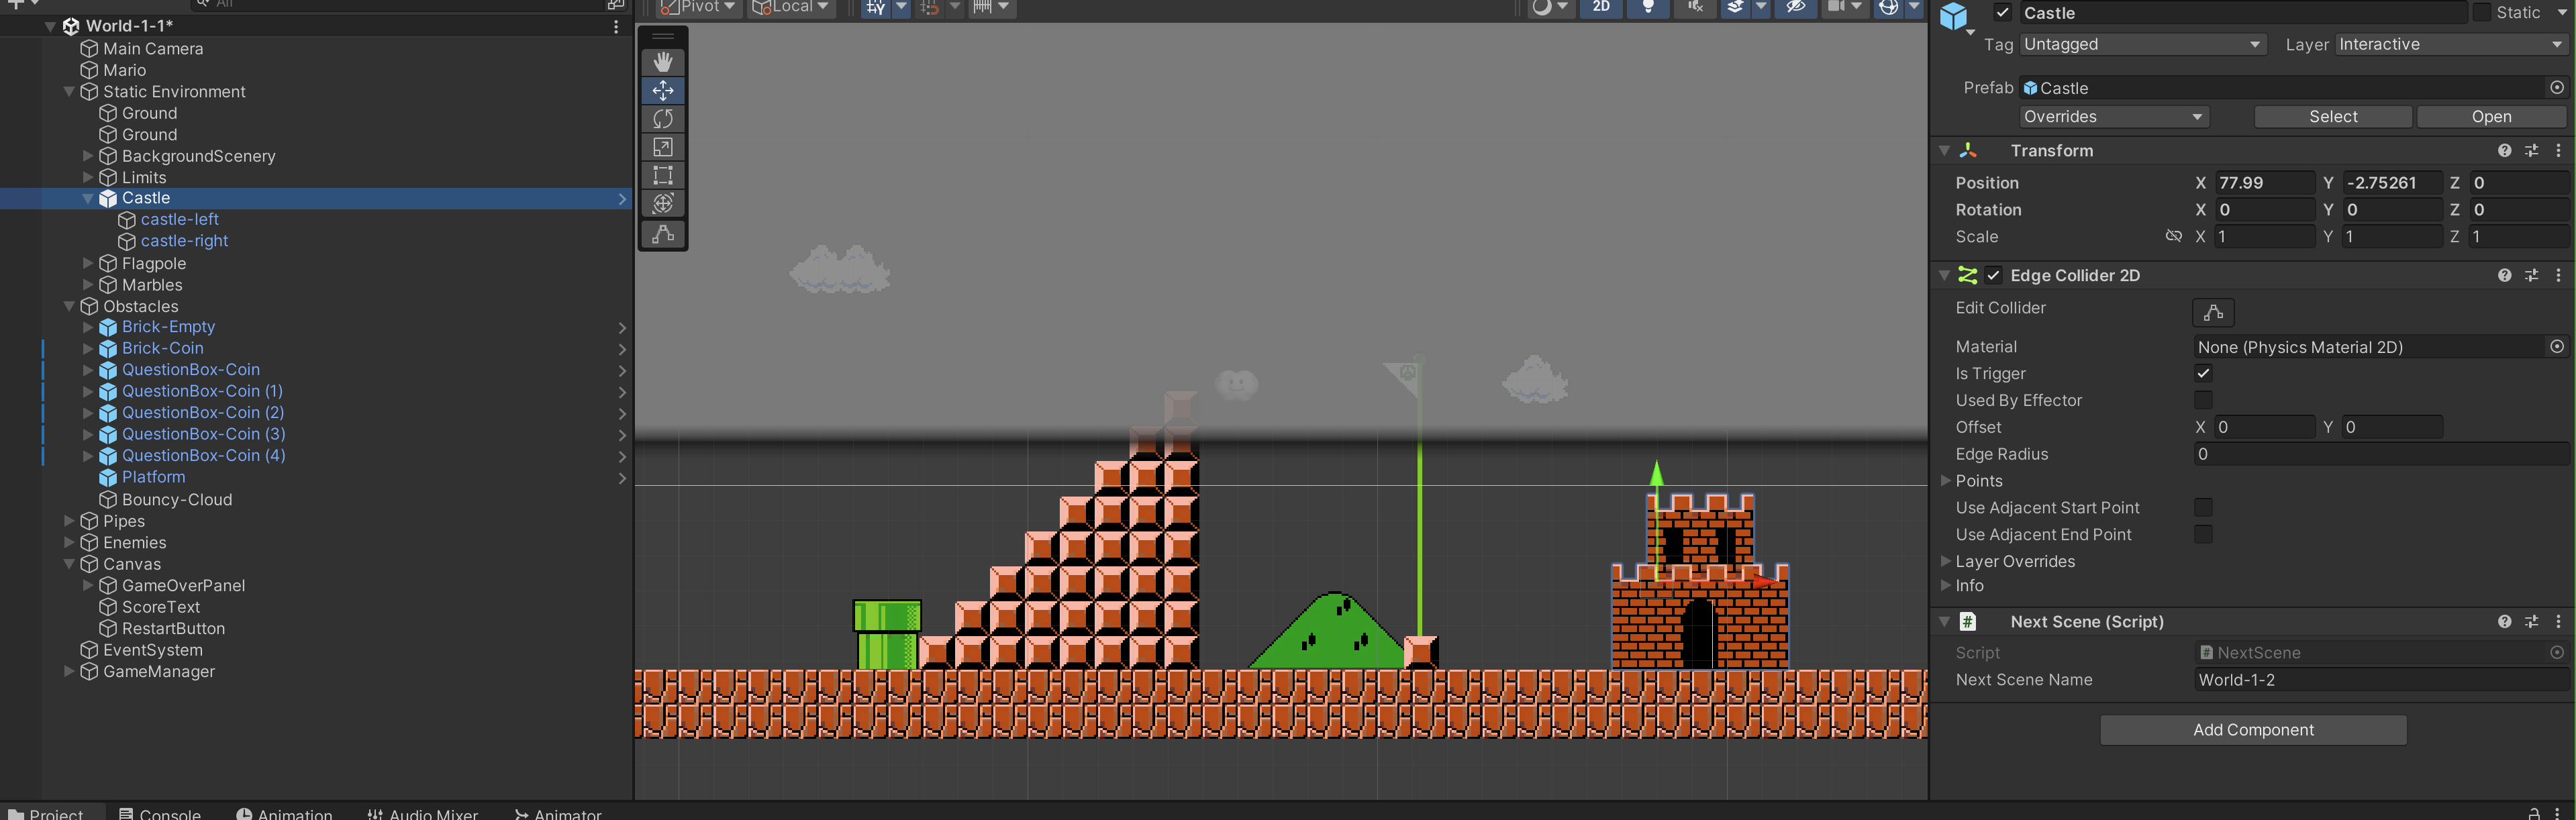Open presets for Next Scene script
2576x820 pixels.
click(x=2531, y=622)
